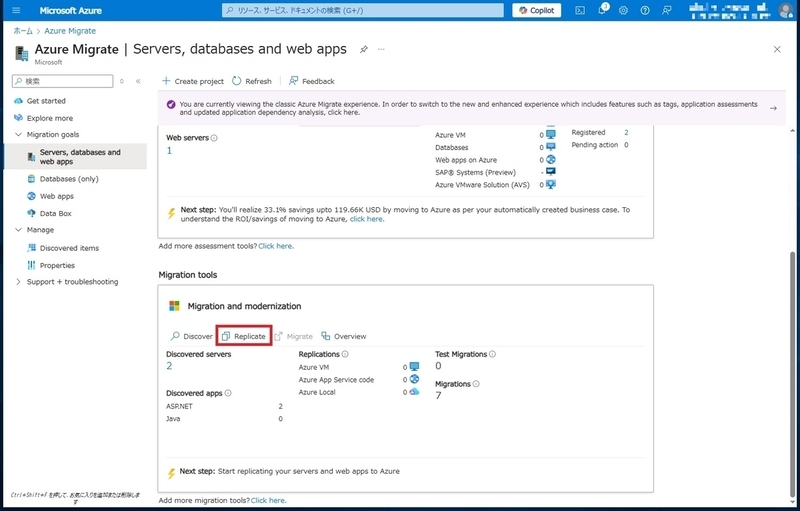Click the page vertical scrollbar

[793, 375]
